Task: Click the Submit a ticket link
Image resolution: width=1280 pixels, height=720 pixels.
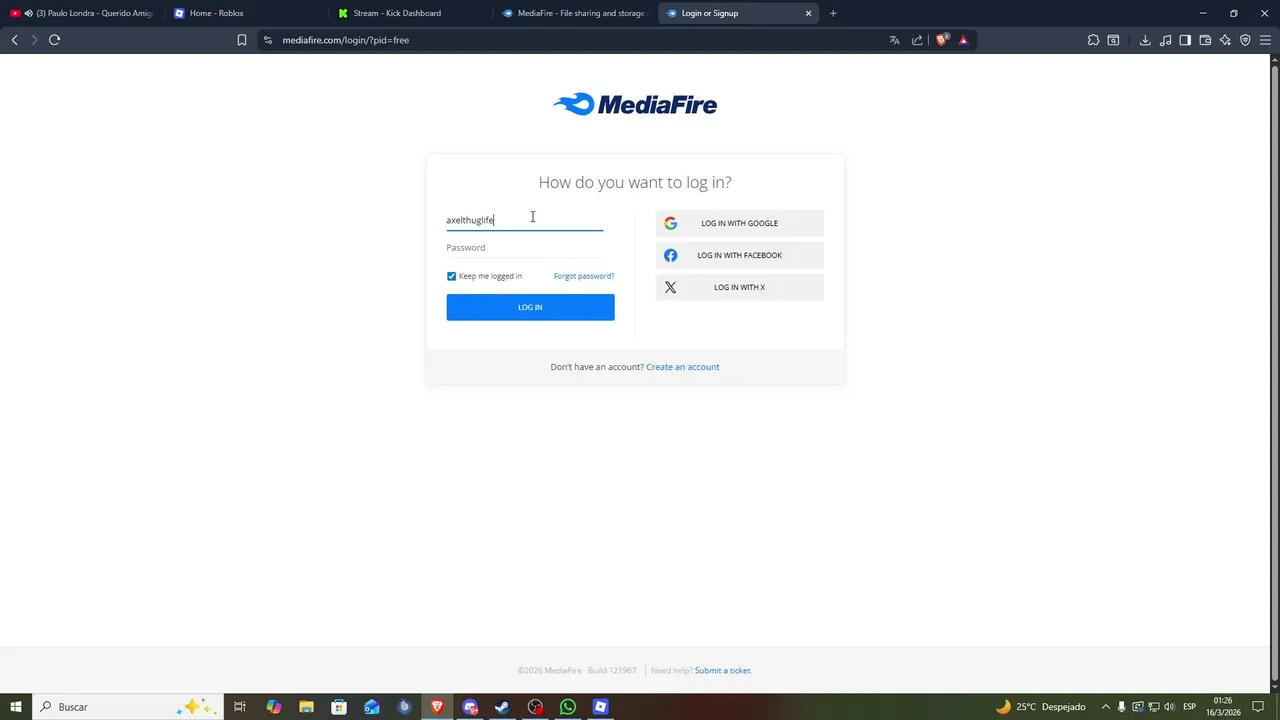Action: tap(723, 671)
